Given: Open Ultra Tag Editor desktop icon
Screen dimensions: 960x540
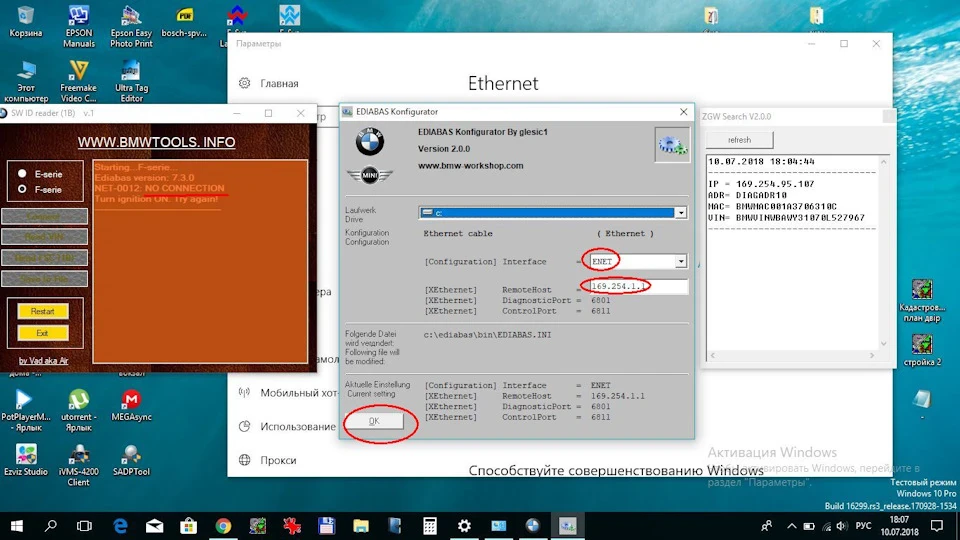Looking at the screenshot, I should pos(131,81).
